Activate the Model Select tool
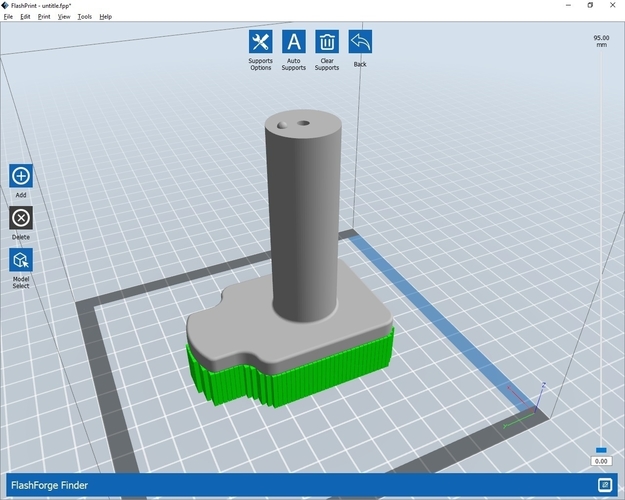 click(x=21, y=260)
